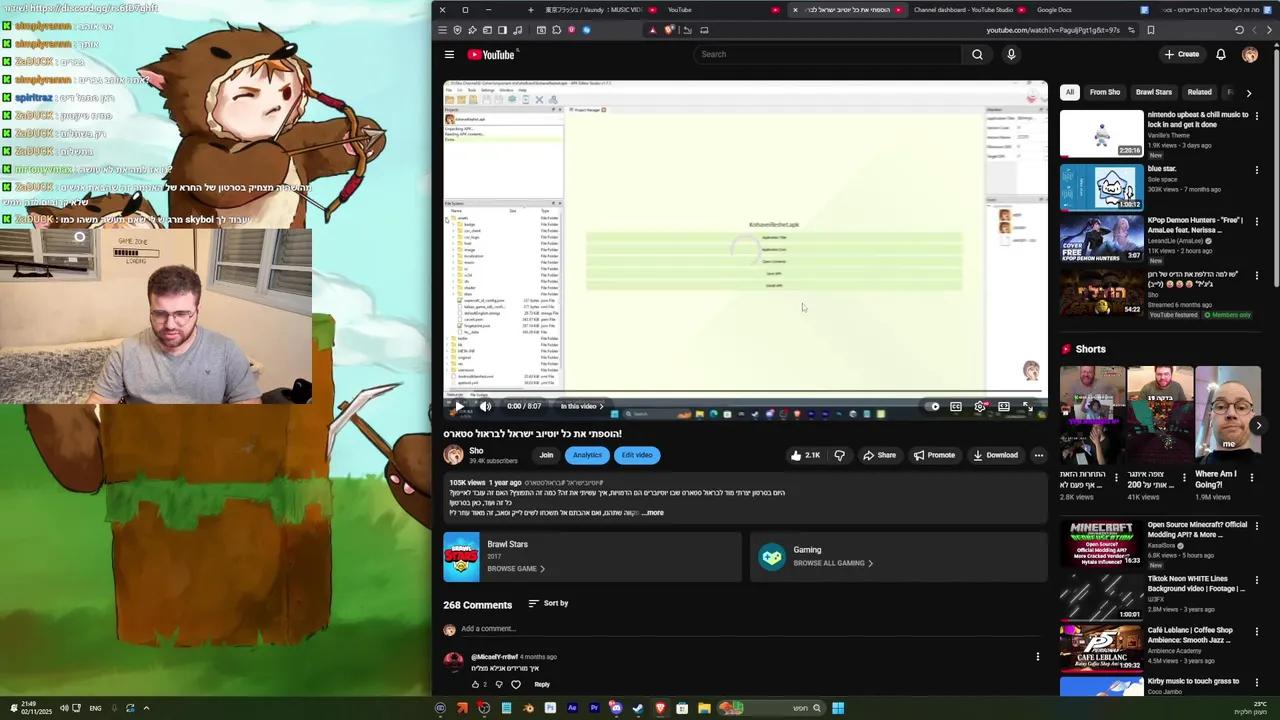Heart the first comment
The width and height of the screenshot is (1280, 720).
click(x=516, y=684)
